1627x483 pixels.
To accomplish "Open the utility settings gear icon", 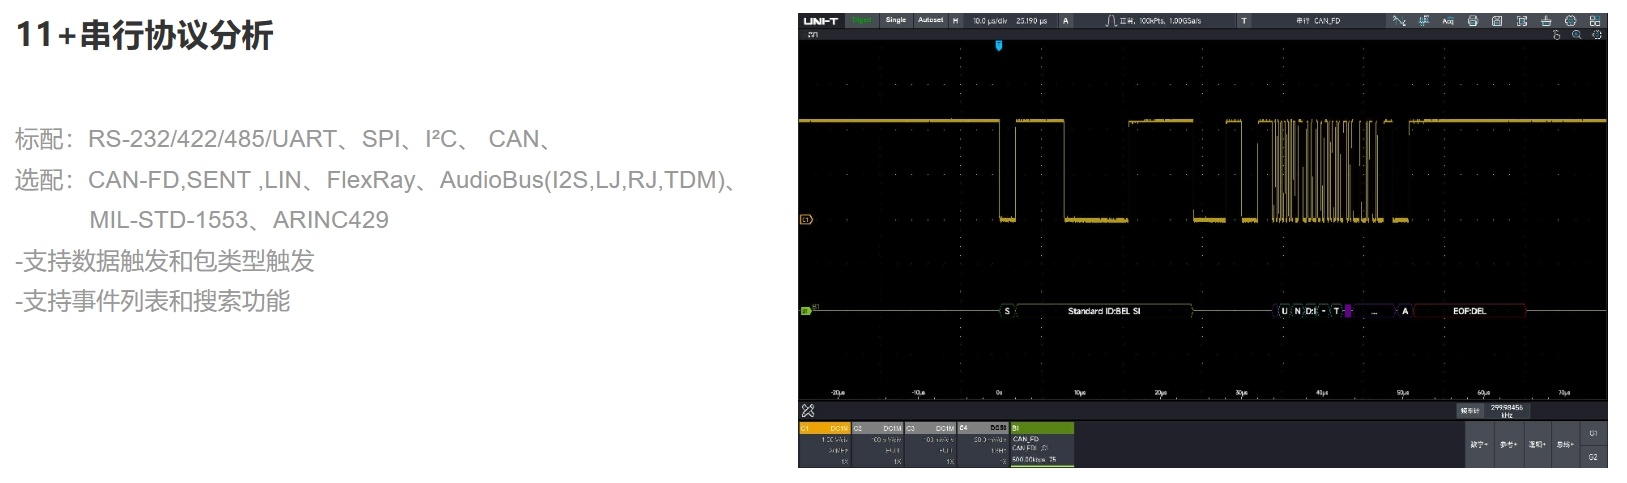I will pos(1570,20).
